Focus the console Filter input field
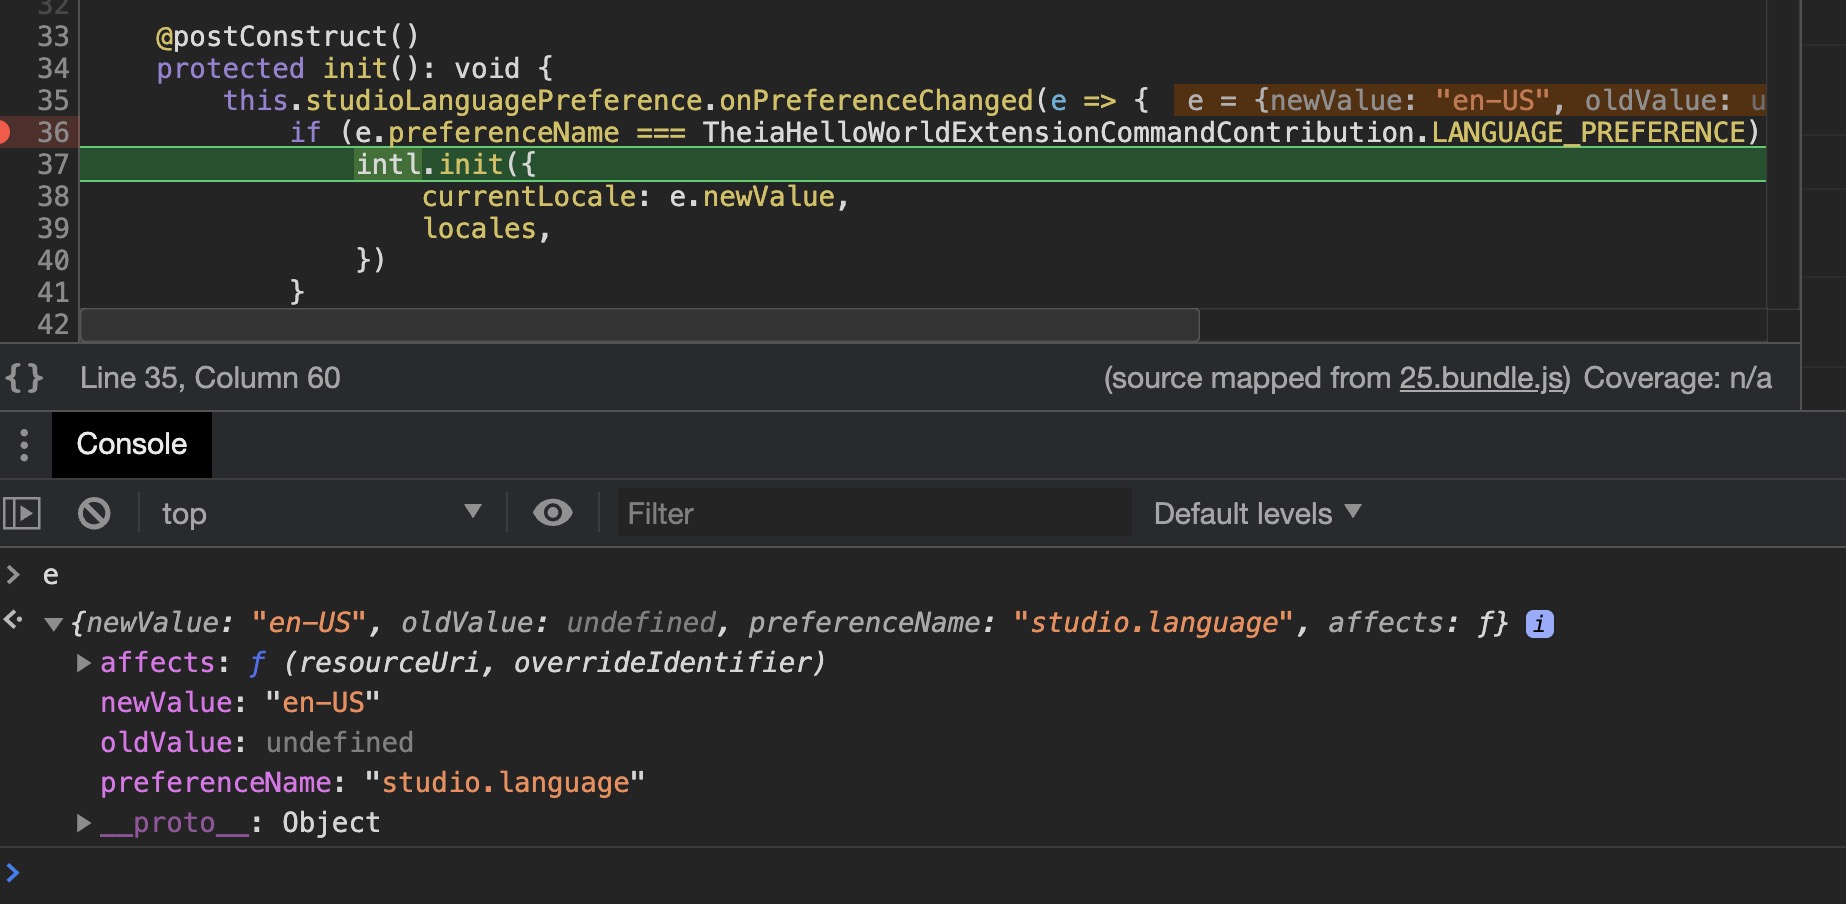This screenshot has width=1846, height=904. 874,514
